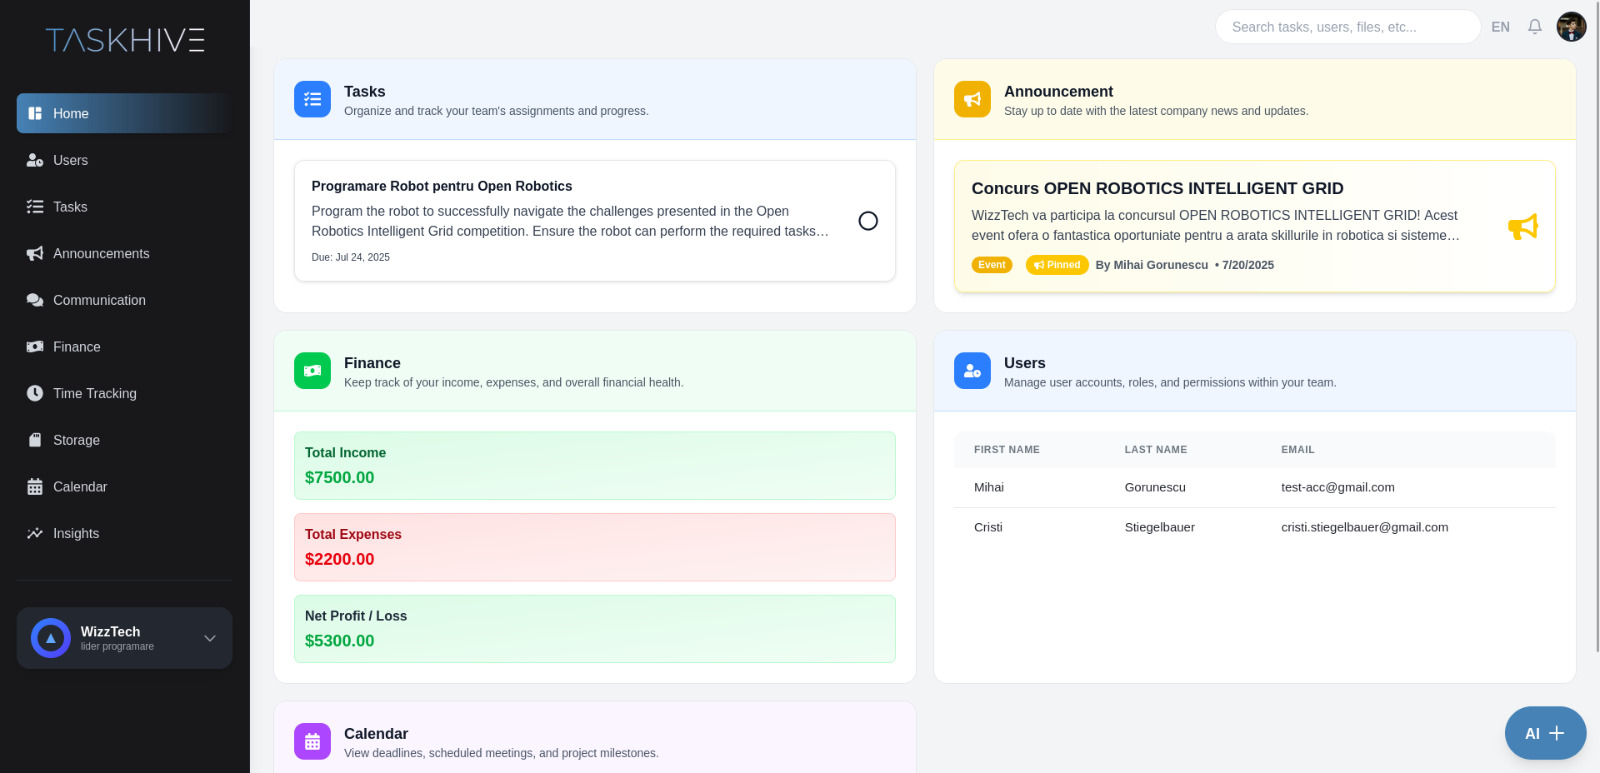
Task: Select Communication from the sidebar
Action: pyautogui.click(x=99, y=300)
